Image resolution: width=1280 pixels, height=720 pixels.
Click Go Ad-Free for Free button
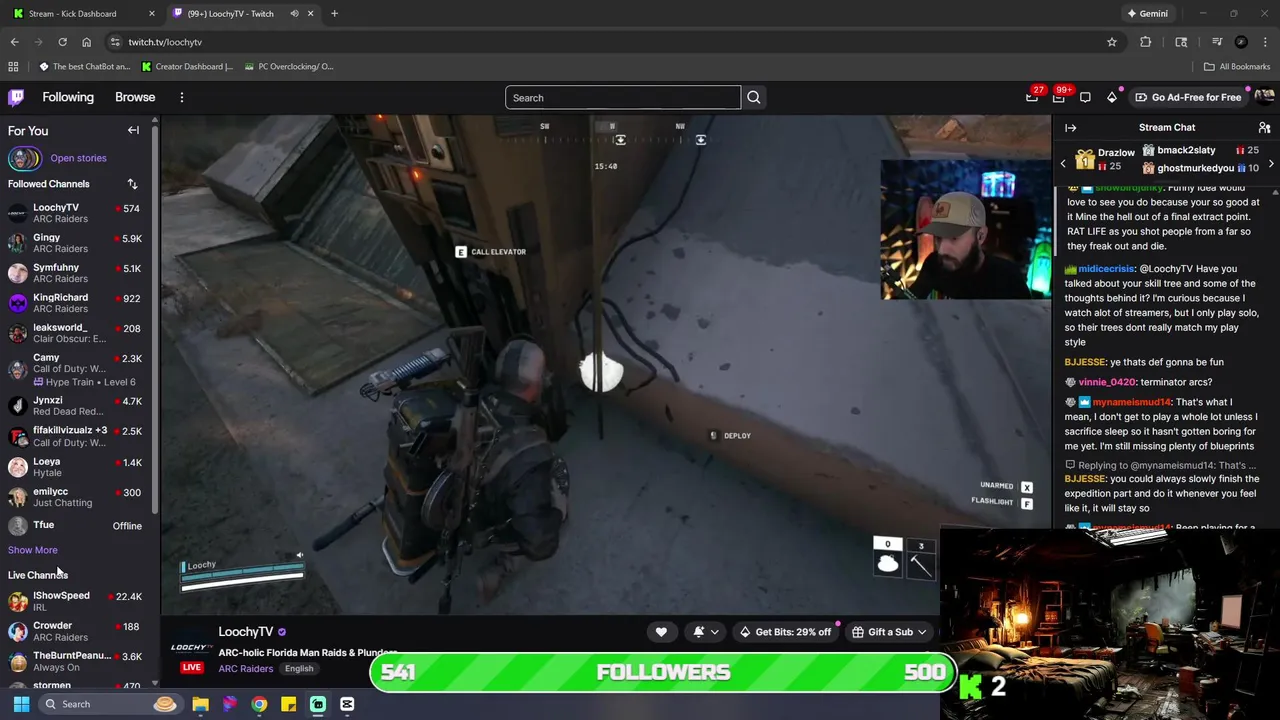point(1187,97)
